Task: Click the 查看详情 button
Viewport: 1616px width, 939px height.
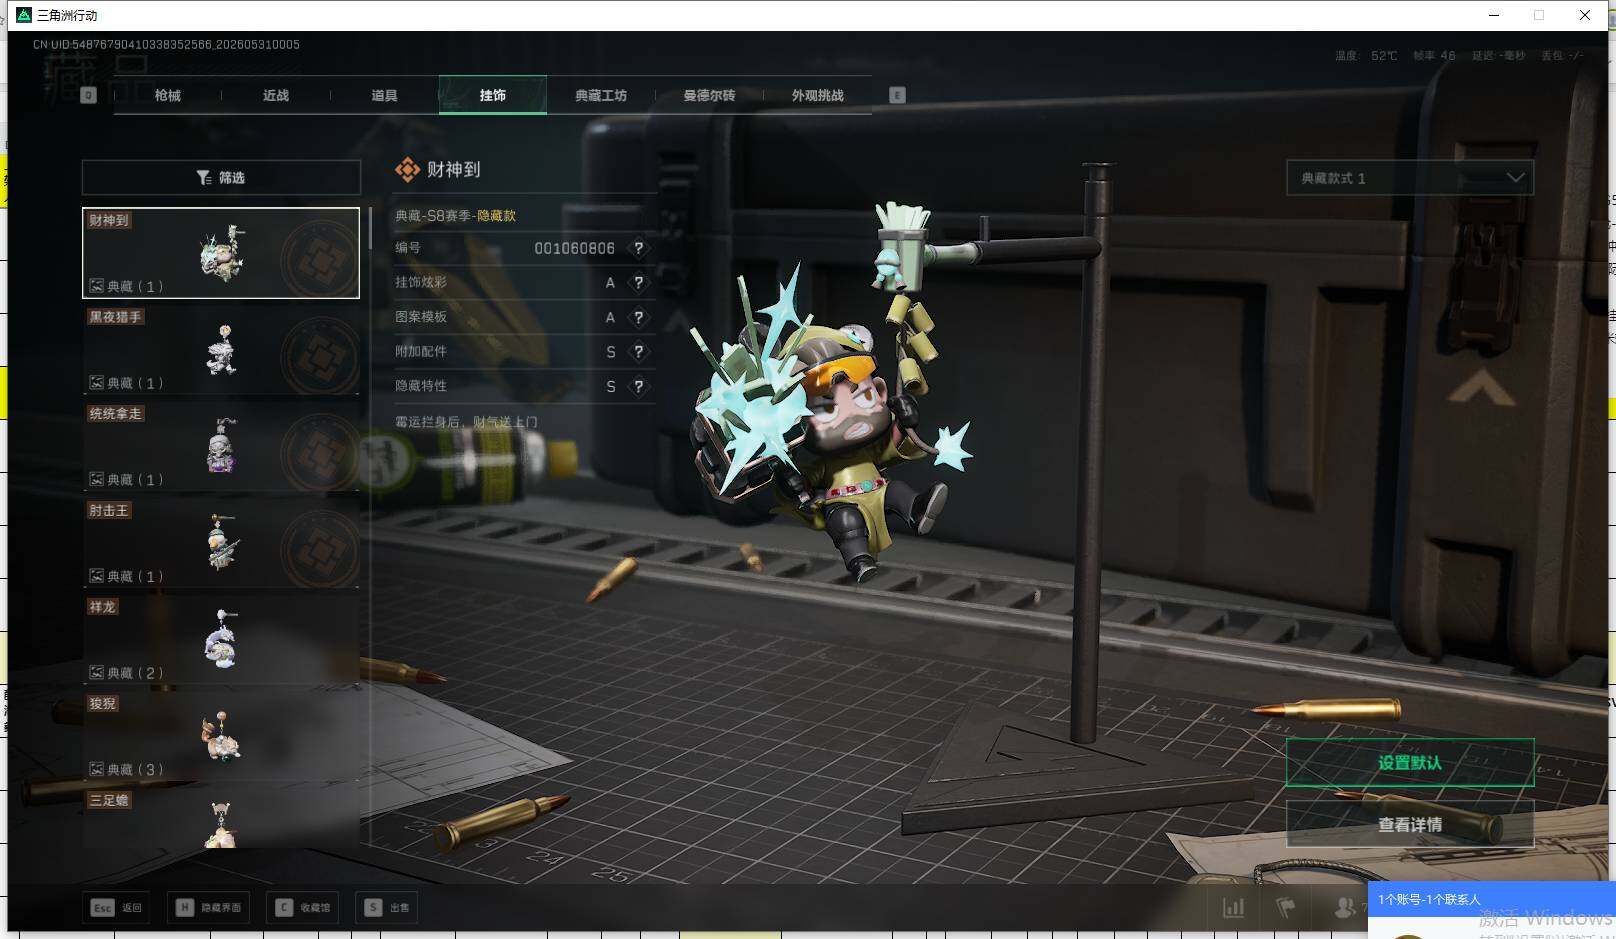Action: (x=1410, y=825)
